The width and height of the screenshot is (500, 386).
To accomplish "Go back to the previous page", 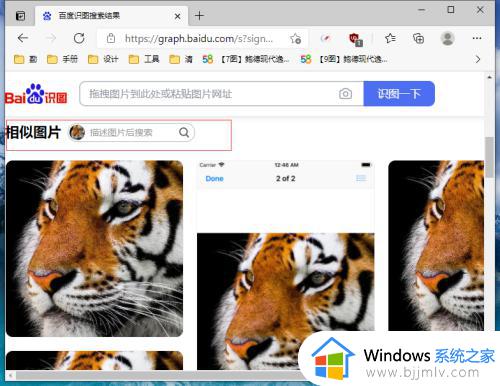I will [x=23, y=38].
